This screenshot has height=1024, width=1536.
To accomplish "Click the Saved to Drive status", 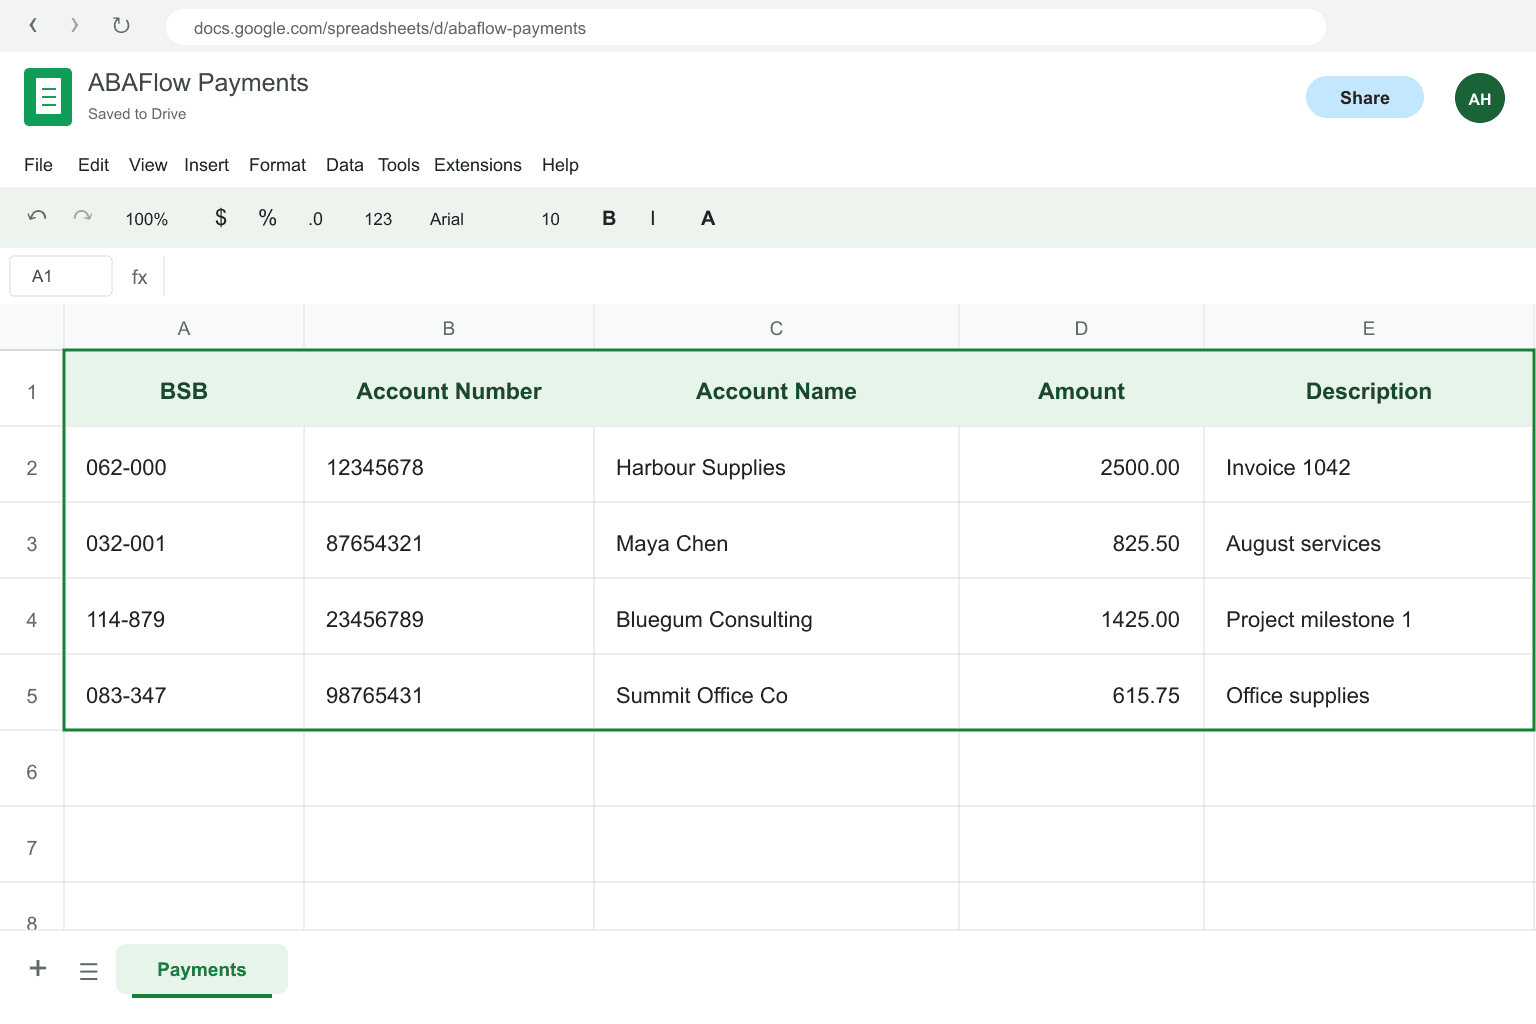I will (137, 114).
